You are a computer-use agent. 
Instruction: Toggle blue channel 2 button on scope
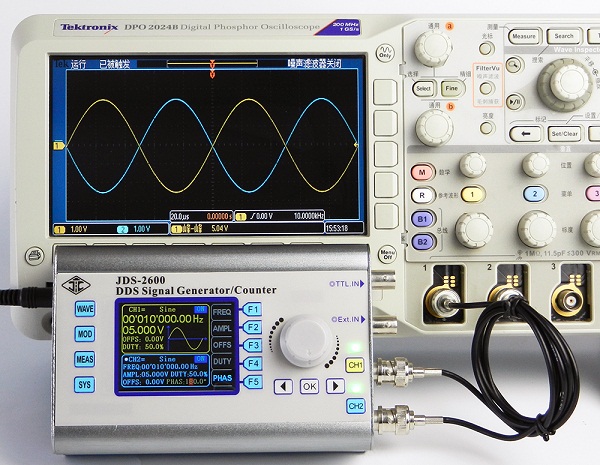[535, 194]
